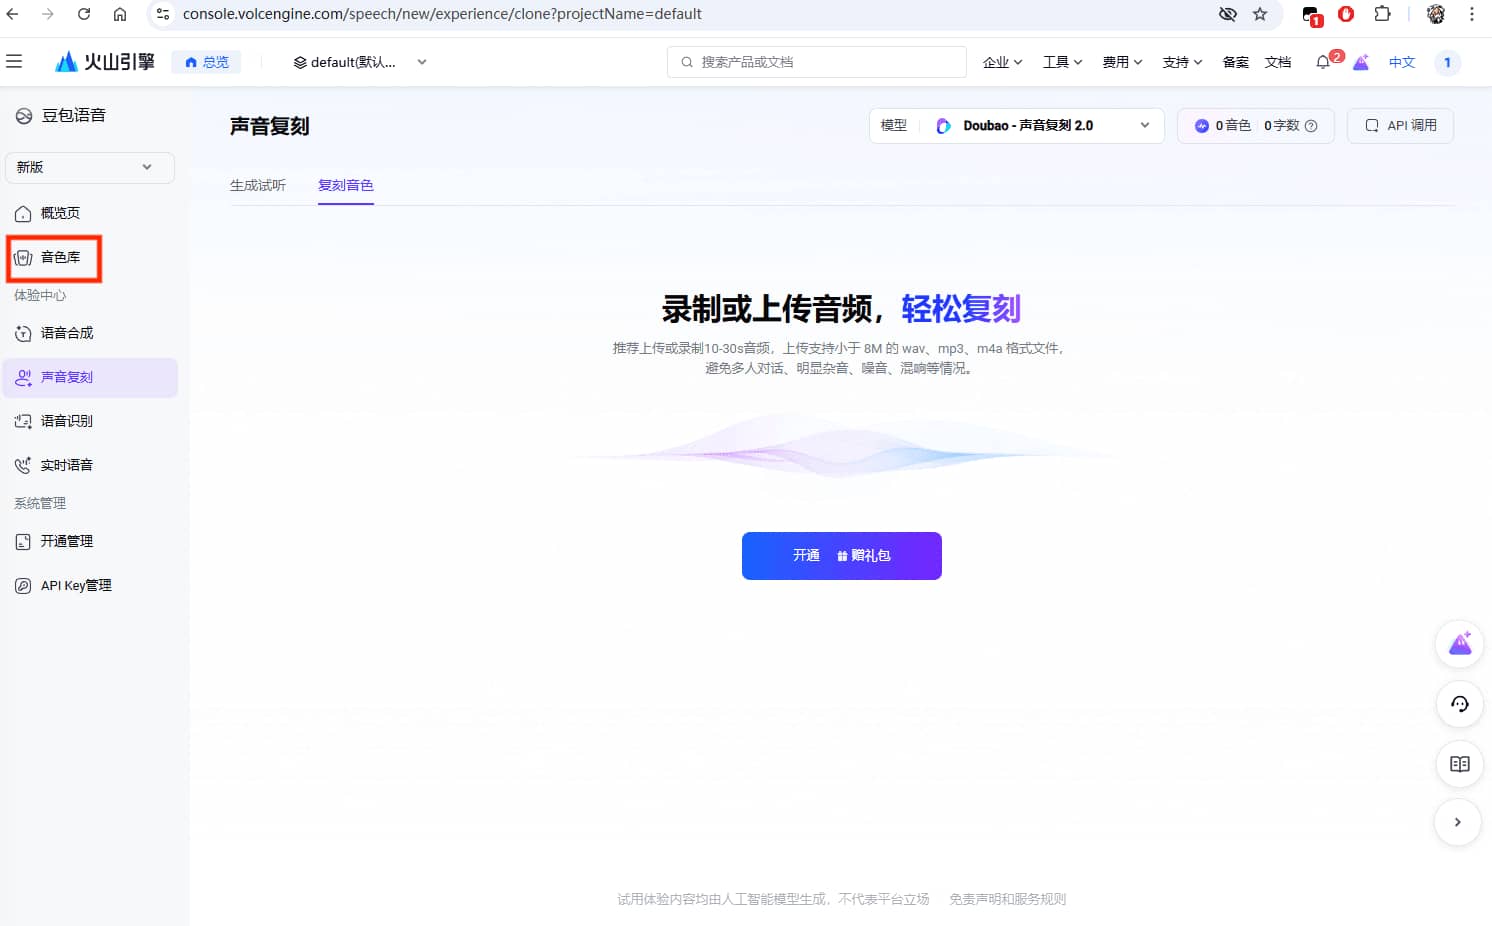This screenshot has width=1492, height=926.
Task: Click the 豆包语音 product icon
Action: coord(23,115)
